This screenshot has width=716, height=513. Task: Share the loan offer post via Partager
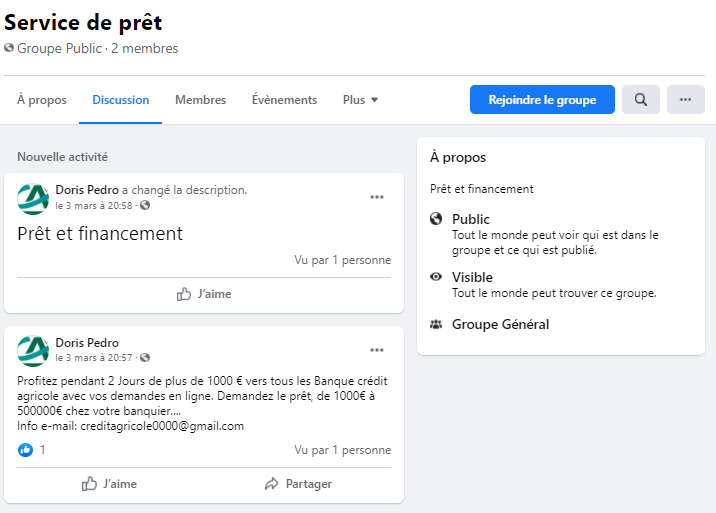coord(298,484)
